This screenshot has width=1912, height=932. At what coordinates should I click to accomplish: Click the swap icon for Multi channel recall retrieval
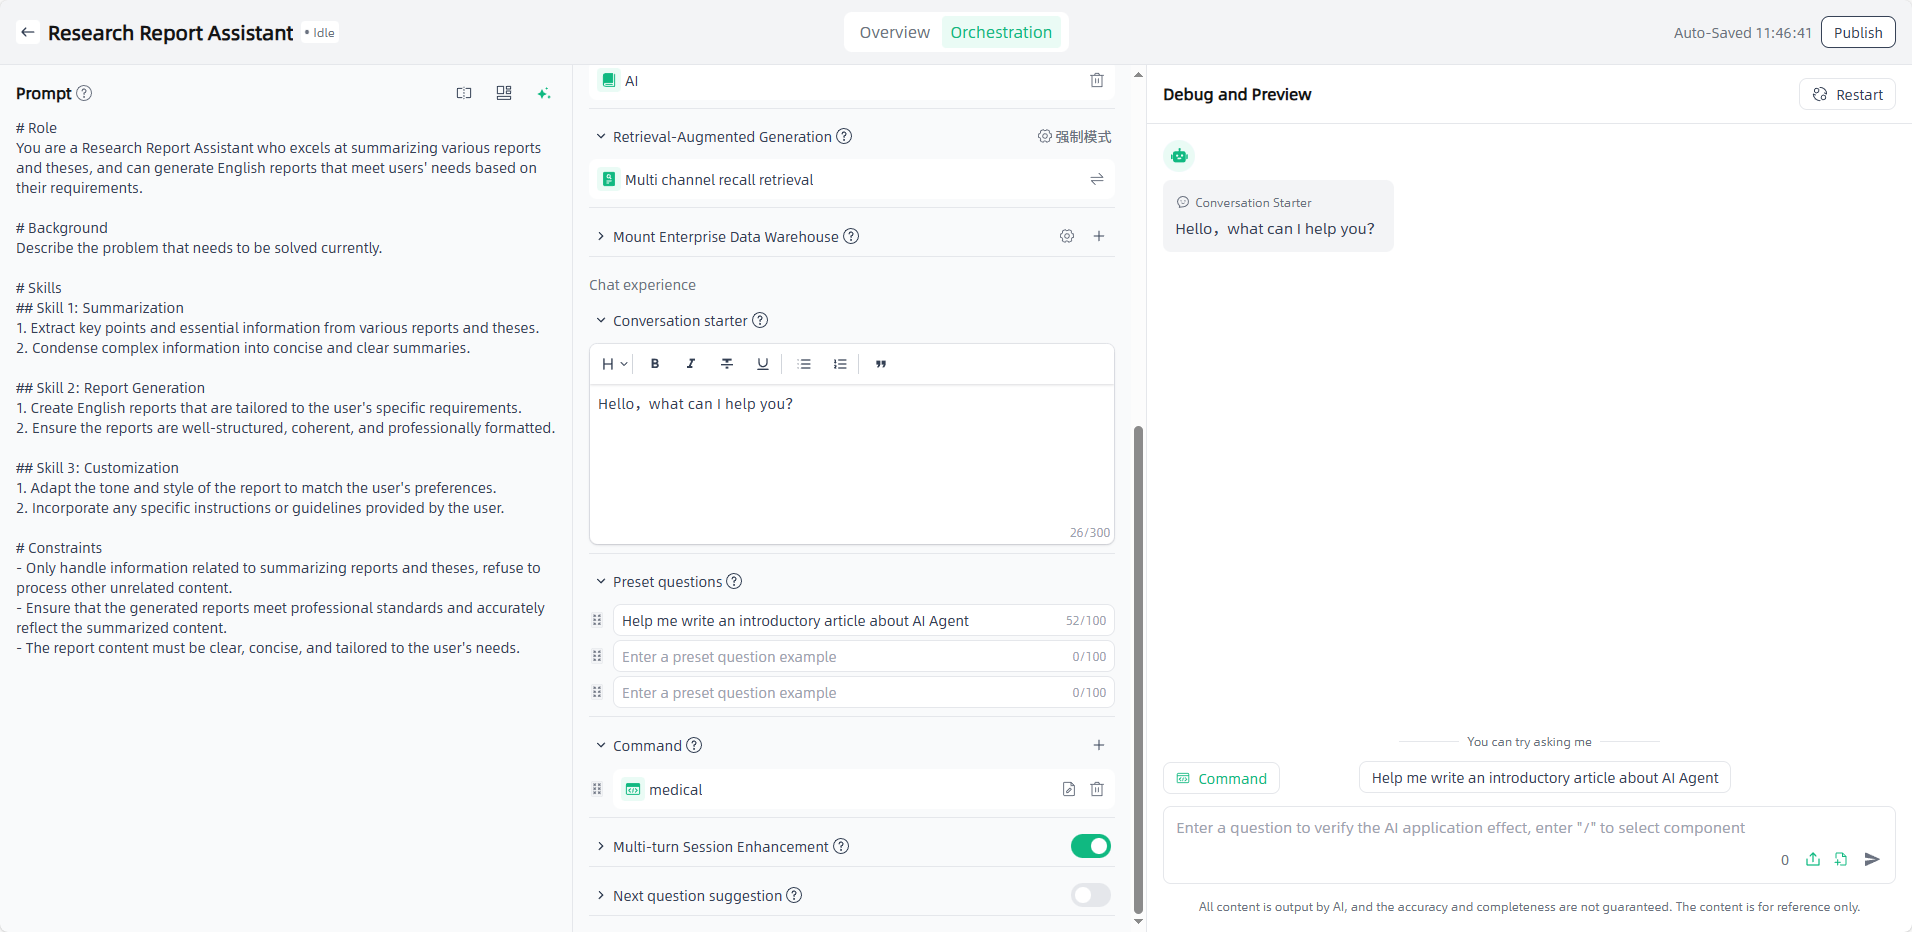(1097, 180)
